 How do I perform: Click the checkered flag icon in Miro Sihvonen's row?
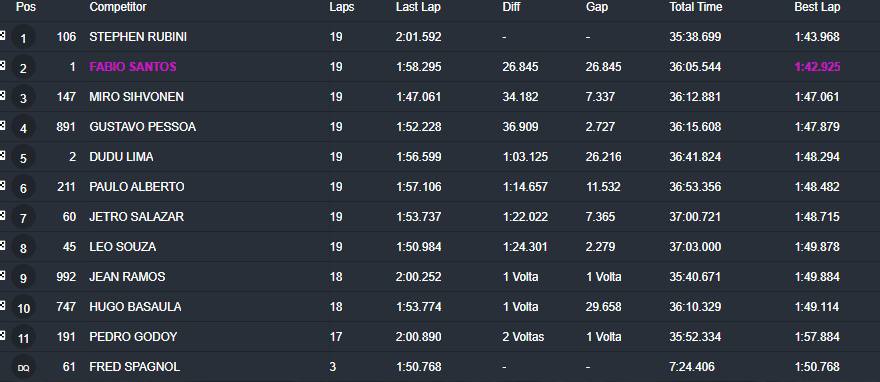pos(2,95)
